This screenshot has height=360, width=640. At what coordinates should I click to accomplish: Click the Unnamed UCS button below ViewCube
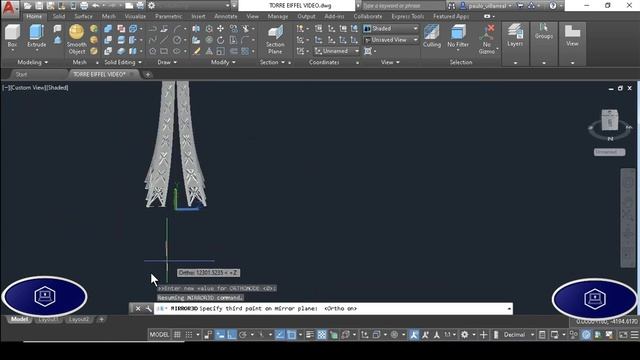[x=609, y=152]
